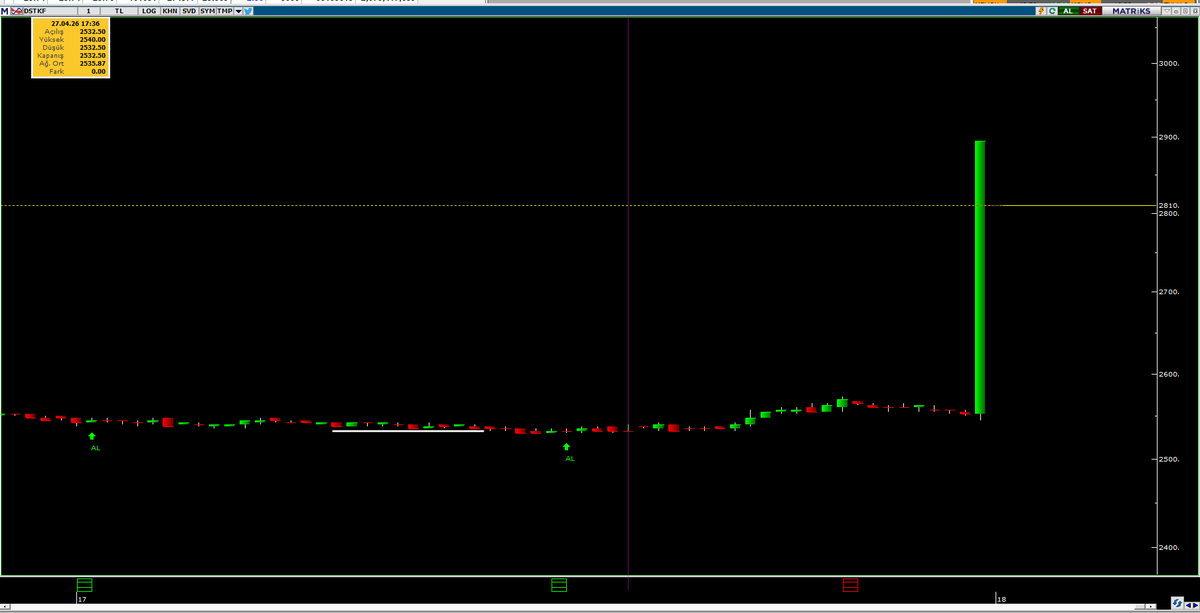
Task: Click the 17 date label on time axis
Action: (82, 599)
